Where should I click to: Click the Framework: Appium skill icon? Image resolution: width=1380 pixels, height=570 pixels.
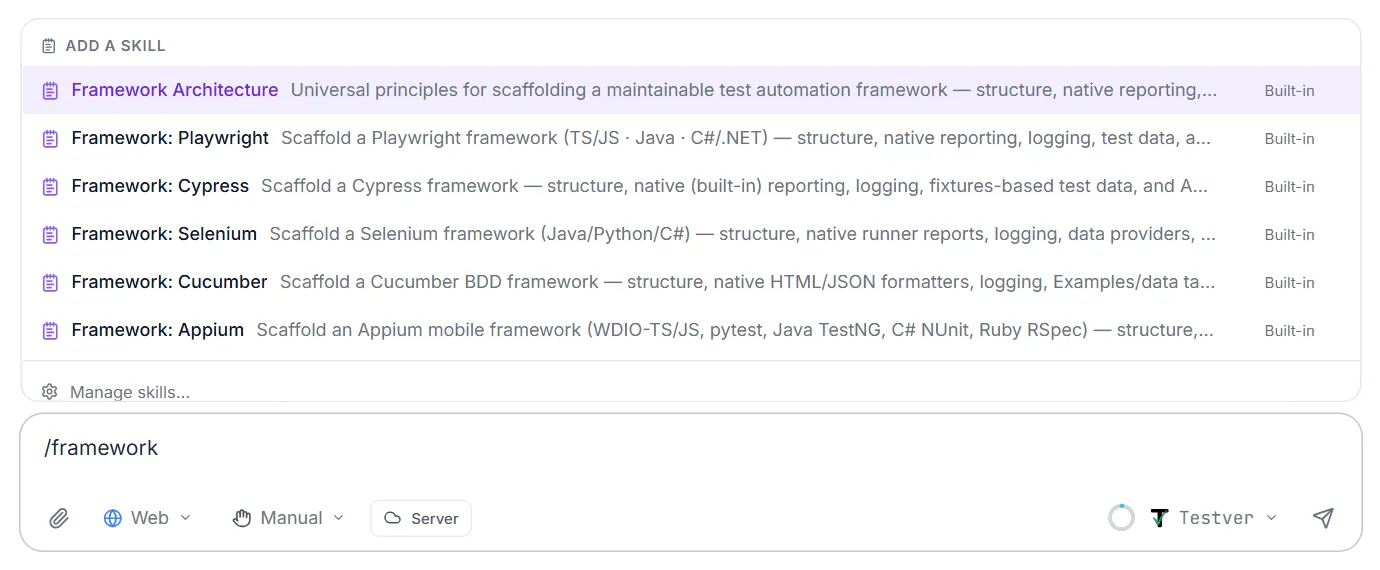tap(50, 331)
